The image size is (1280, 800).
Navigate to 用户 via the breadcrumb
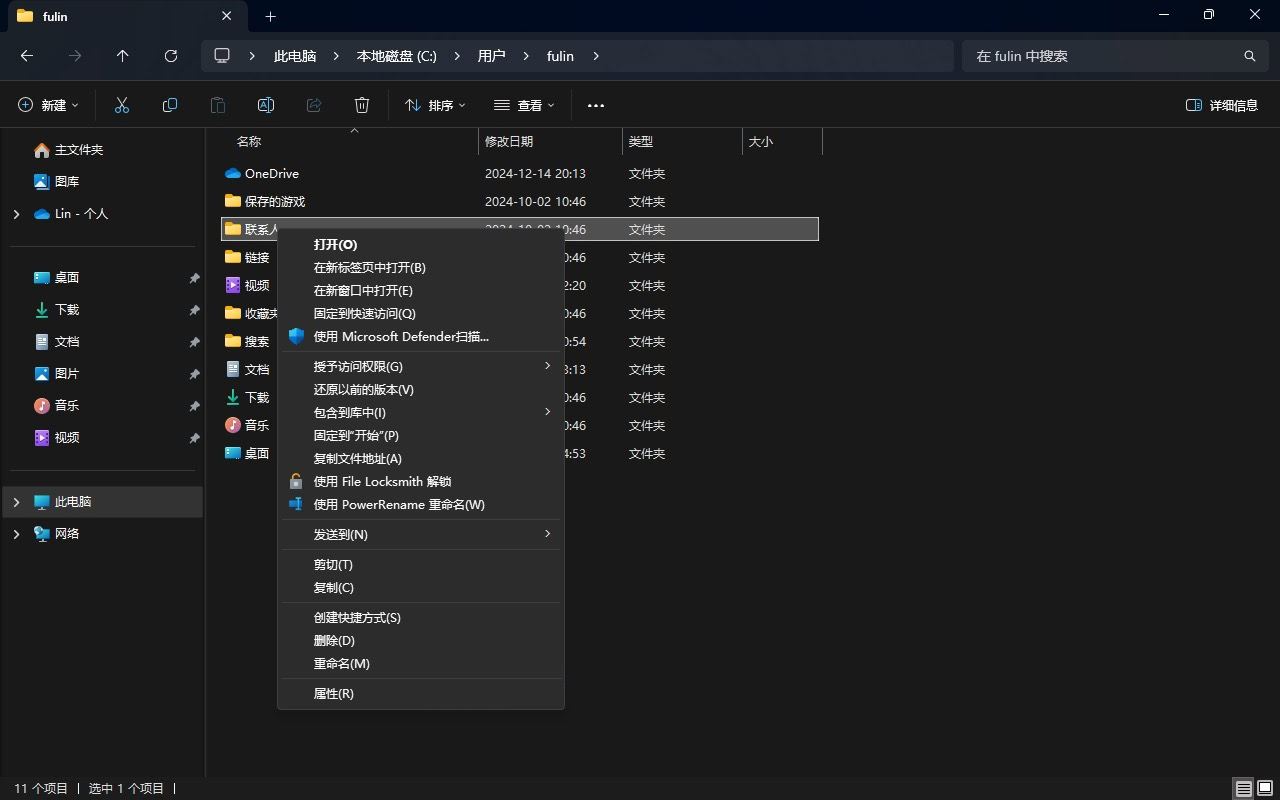491,56
